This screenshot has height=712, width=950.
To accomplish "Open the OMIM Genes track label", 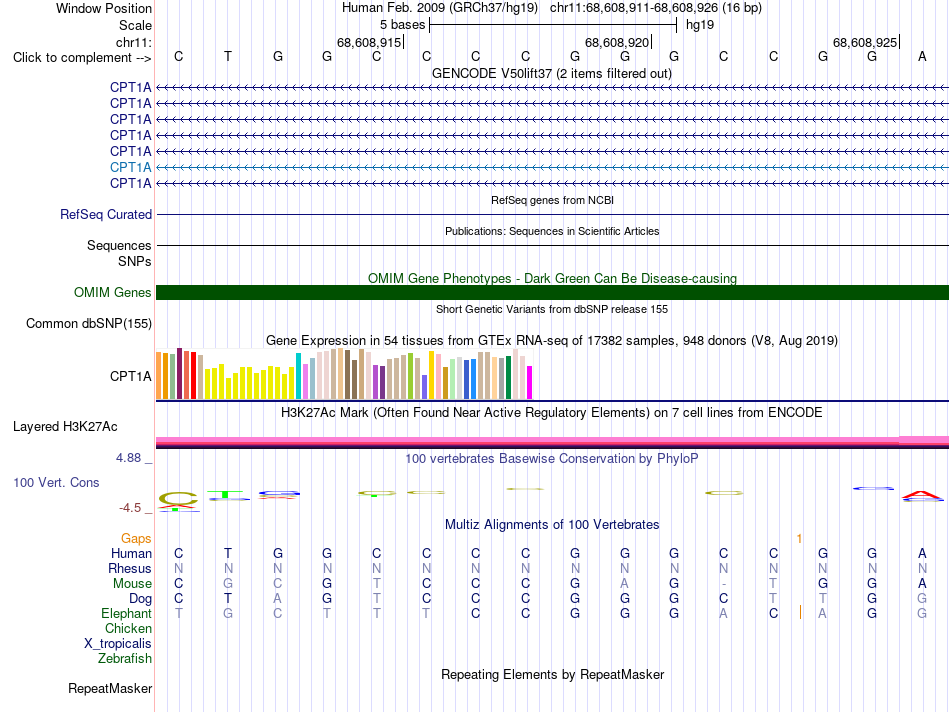I will [112, 293].
